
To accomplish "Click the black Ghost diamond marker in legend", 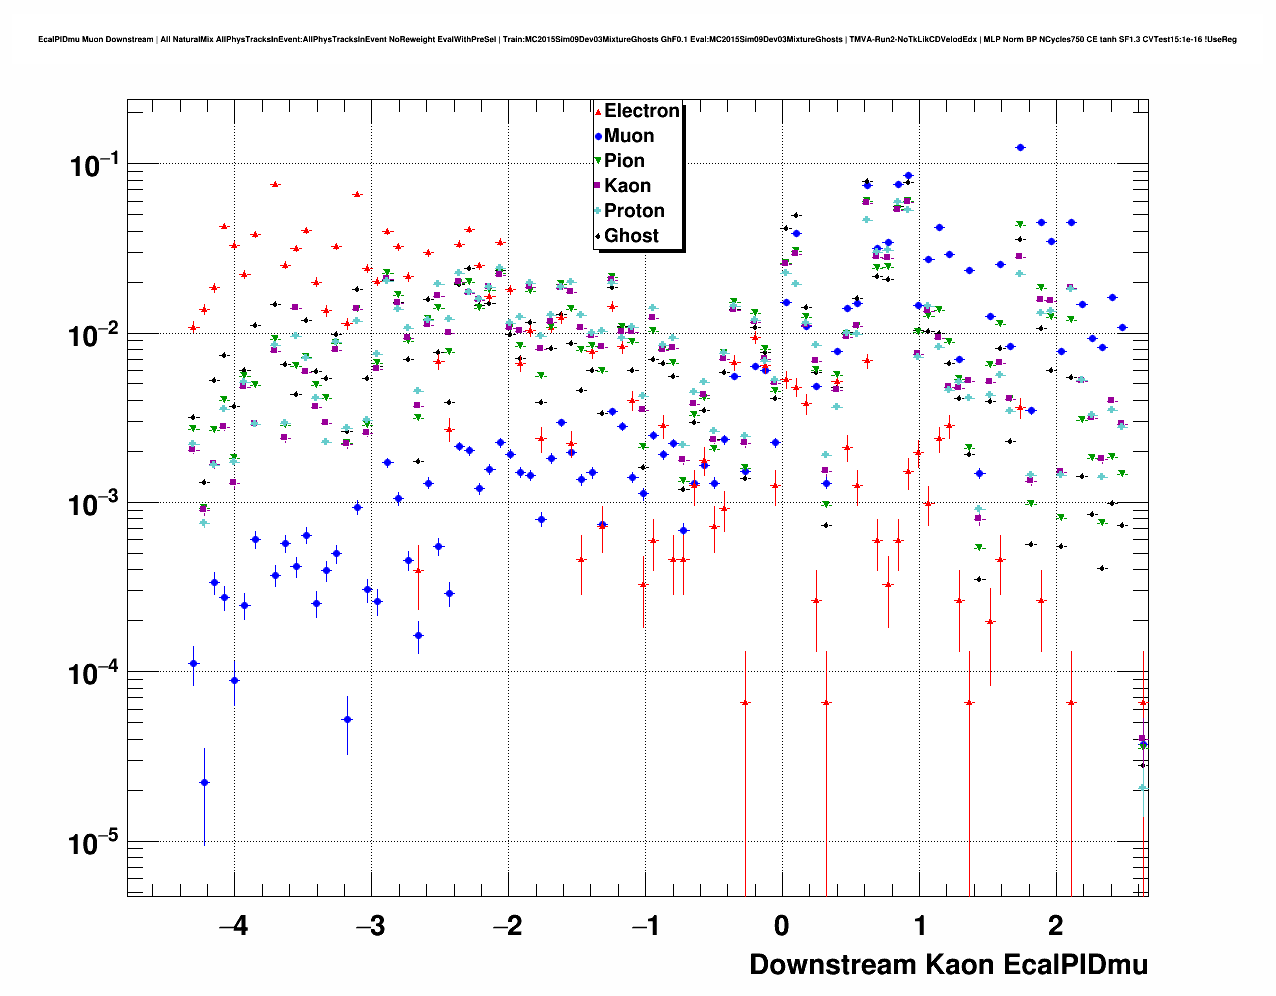I will click(x=598, y=237).
